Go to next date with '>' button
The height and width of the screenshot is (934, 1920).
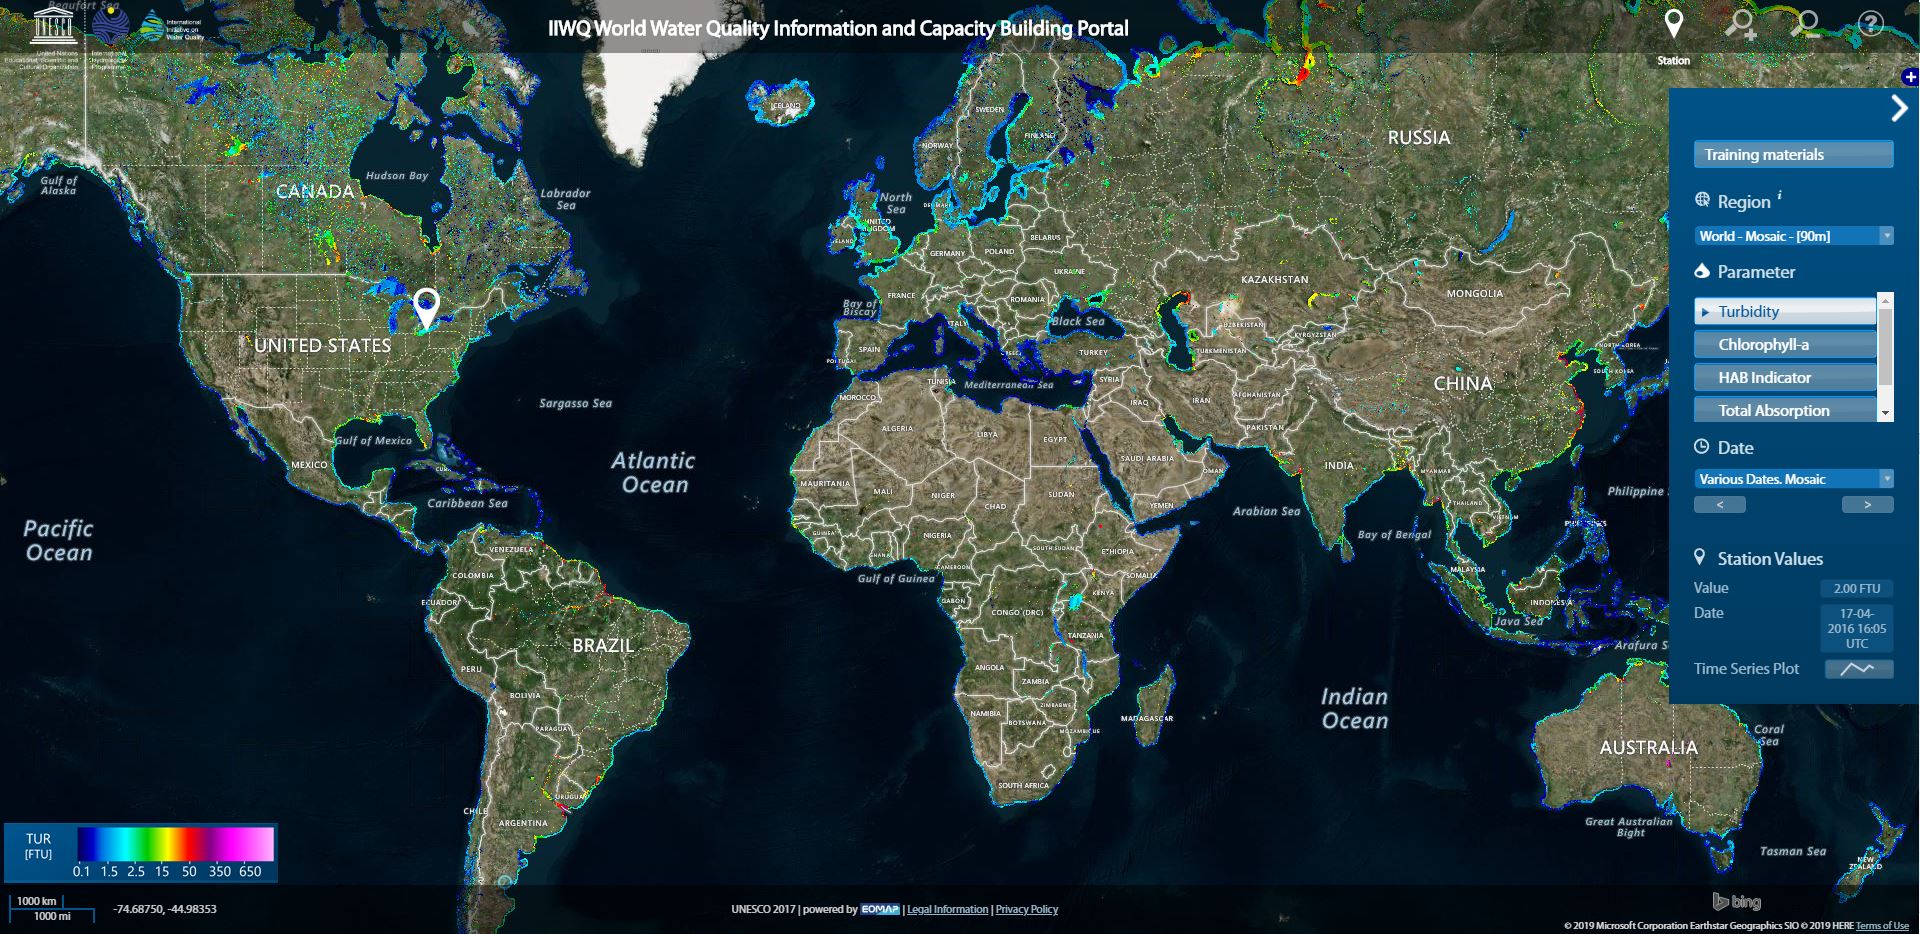click(x=1867, y=505)
